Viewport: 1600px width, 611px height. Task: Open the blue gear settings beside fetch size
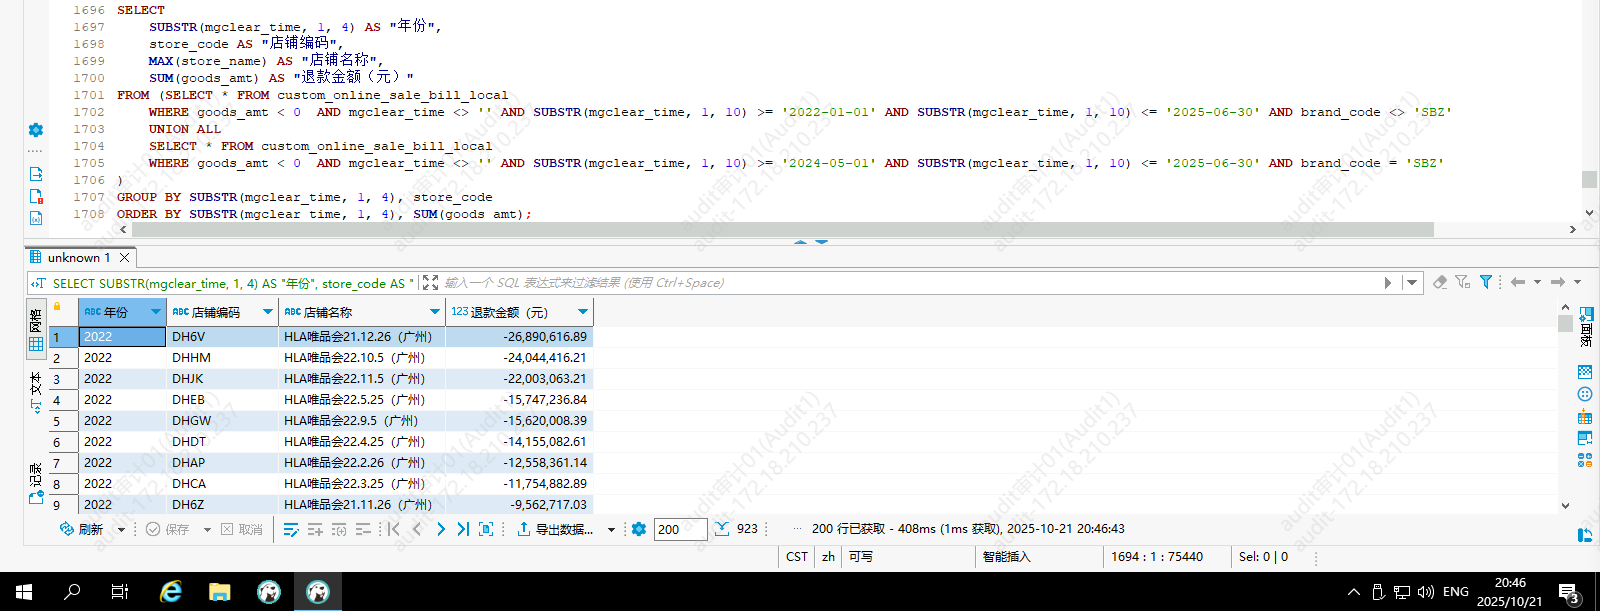639,529
